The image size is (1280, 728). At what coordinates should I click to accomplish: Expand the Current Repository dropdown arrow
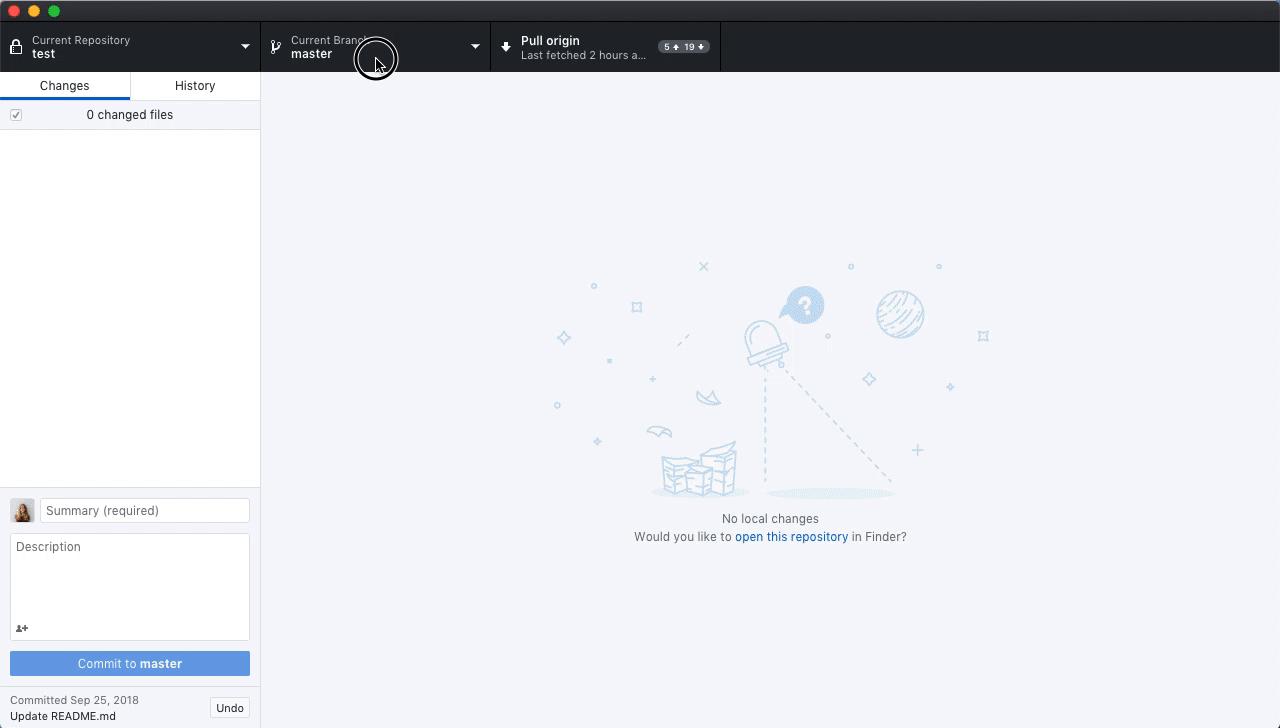click(245, 47)
